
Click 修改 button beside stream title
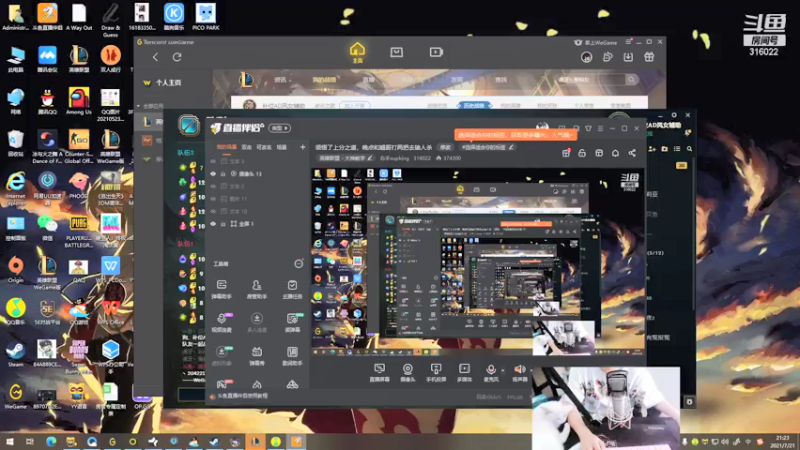tap(445, 147)
